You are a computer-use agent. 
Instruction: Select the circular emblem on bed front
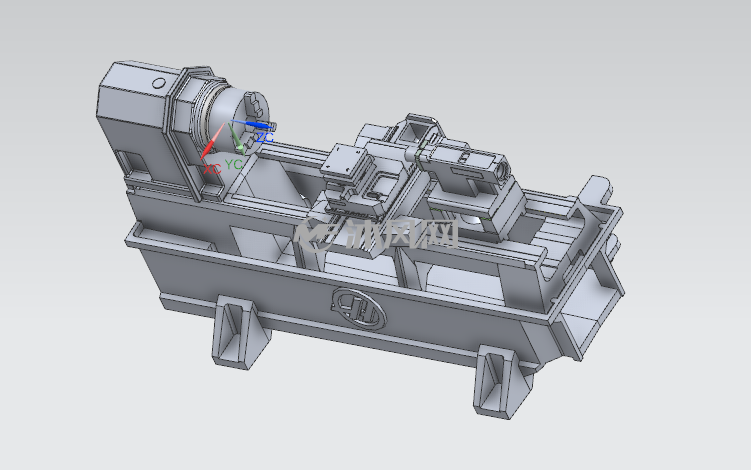pyautogui.click(x=359, y=308)
